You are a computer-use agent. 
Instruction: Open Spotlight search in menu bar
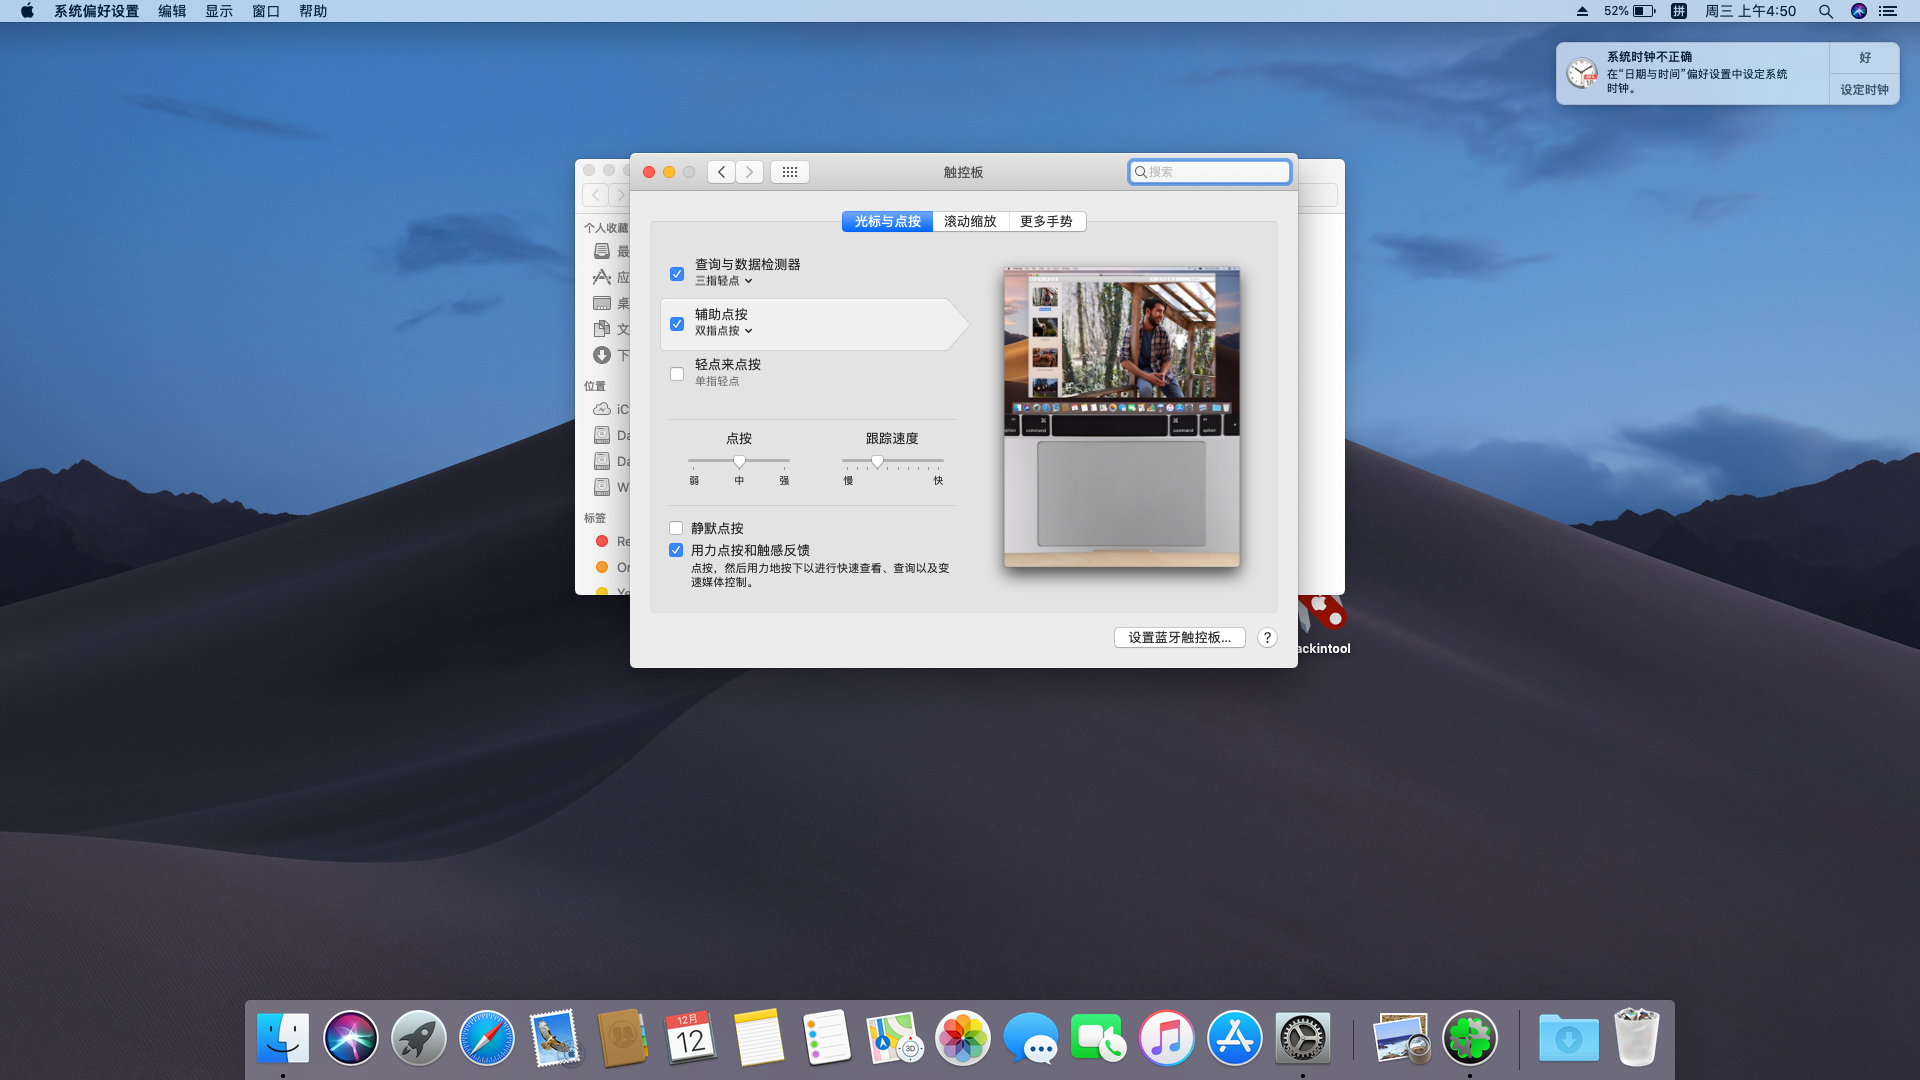[x=1825, y=11]
